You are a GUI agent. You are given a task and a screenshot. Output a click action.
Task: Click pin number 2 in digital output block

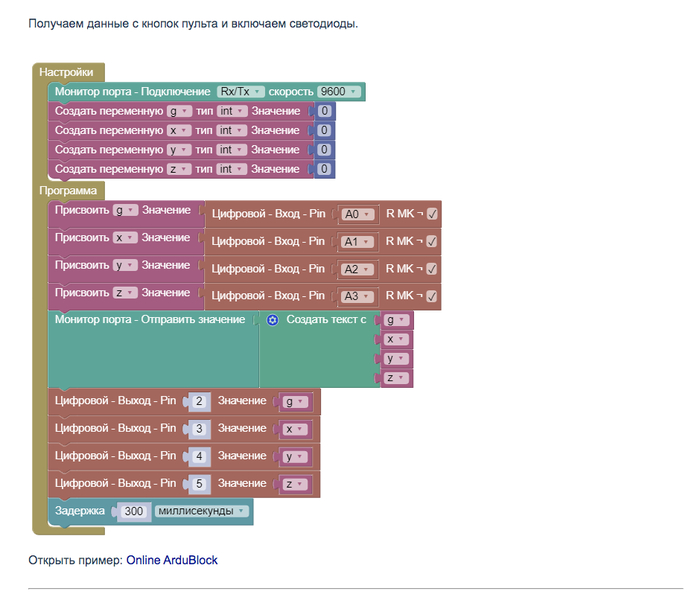(199, 401)
